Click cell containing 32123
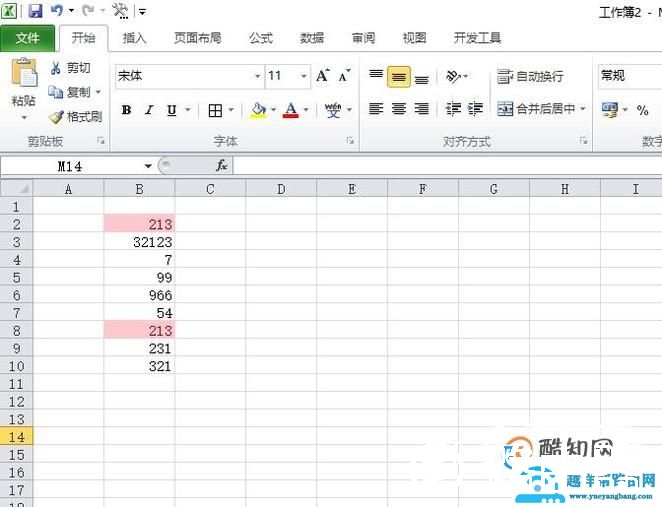 [139, 242]
